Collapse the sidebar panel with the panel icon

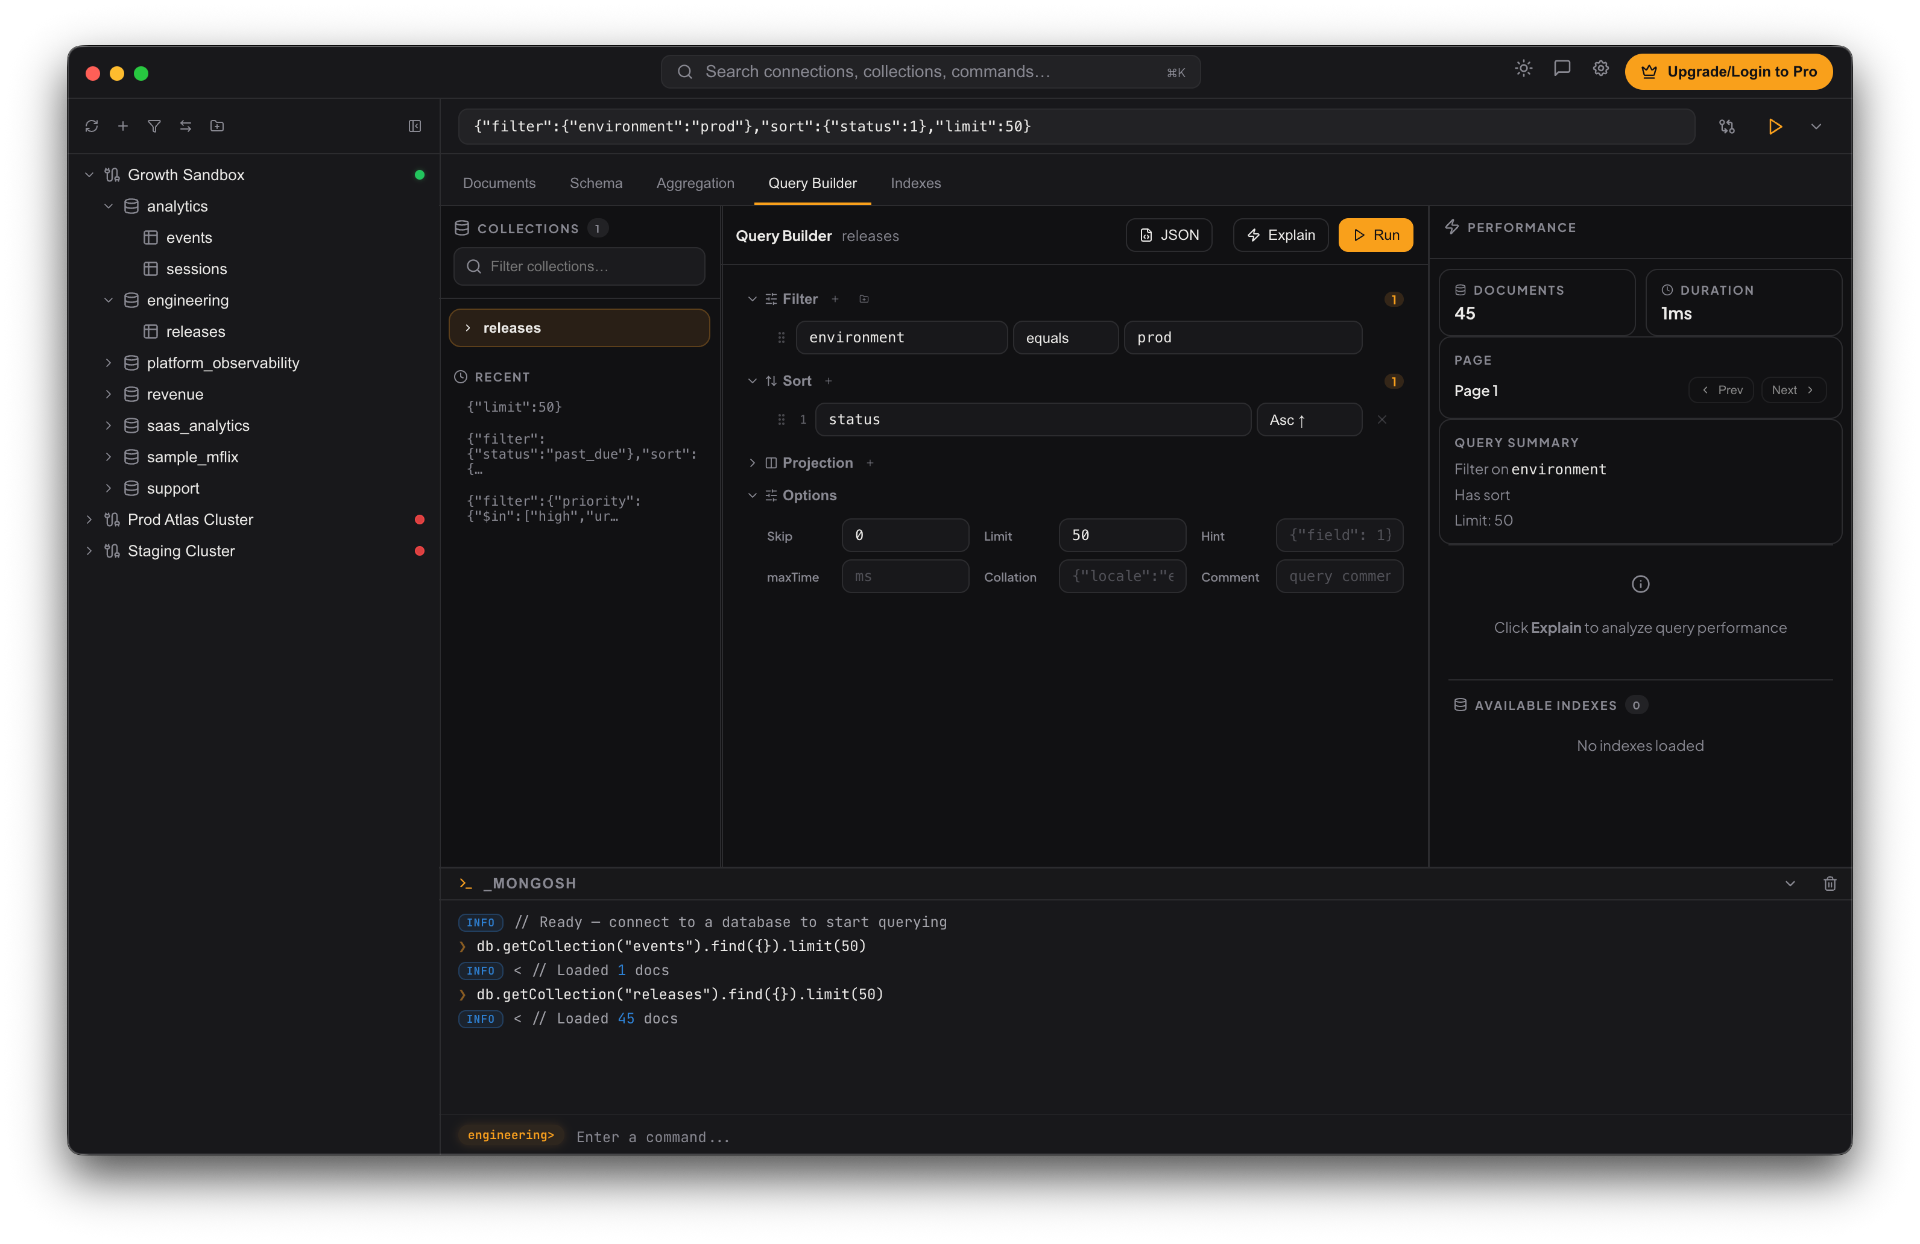pyautogui.click(x=416, y=126)
